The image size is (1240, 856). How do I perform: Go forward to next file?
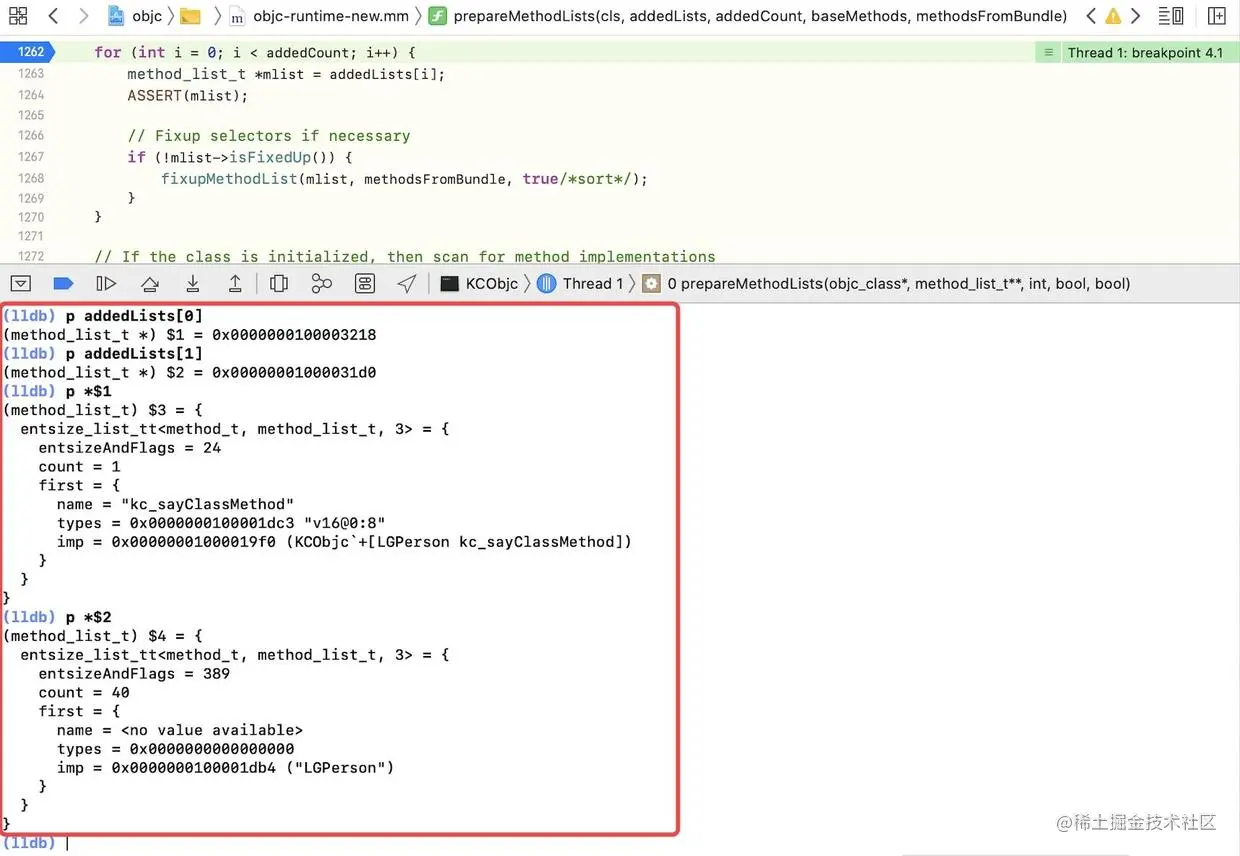pos(83,16)
